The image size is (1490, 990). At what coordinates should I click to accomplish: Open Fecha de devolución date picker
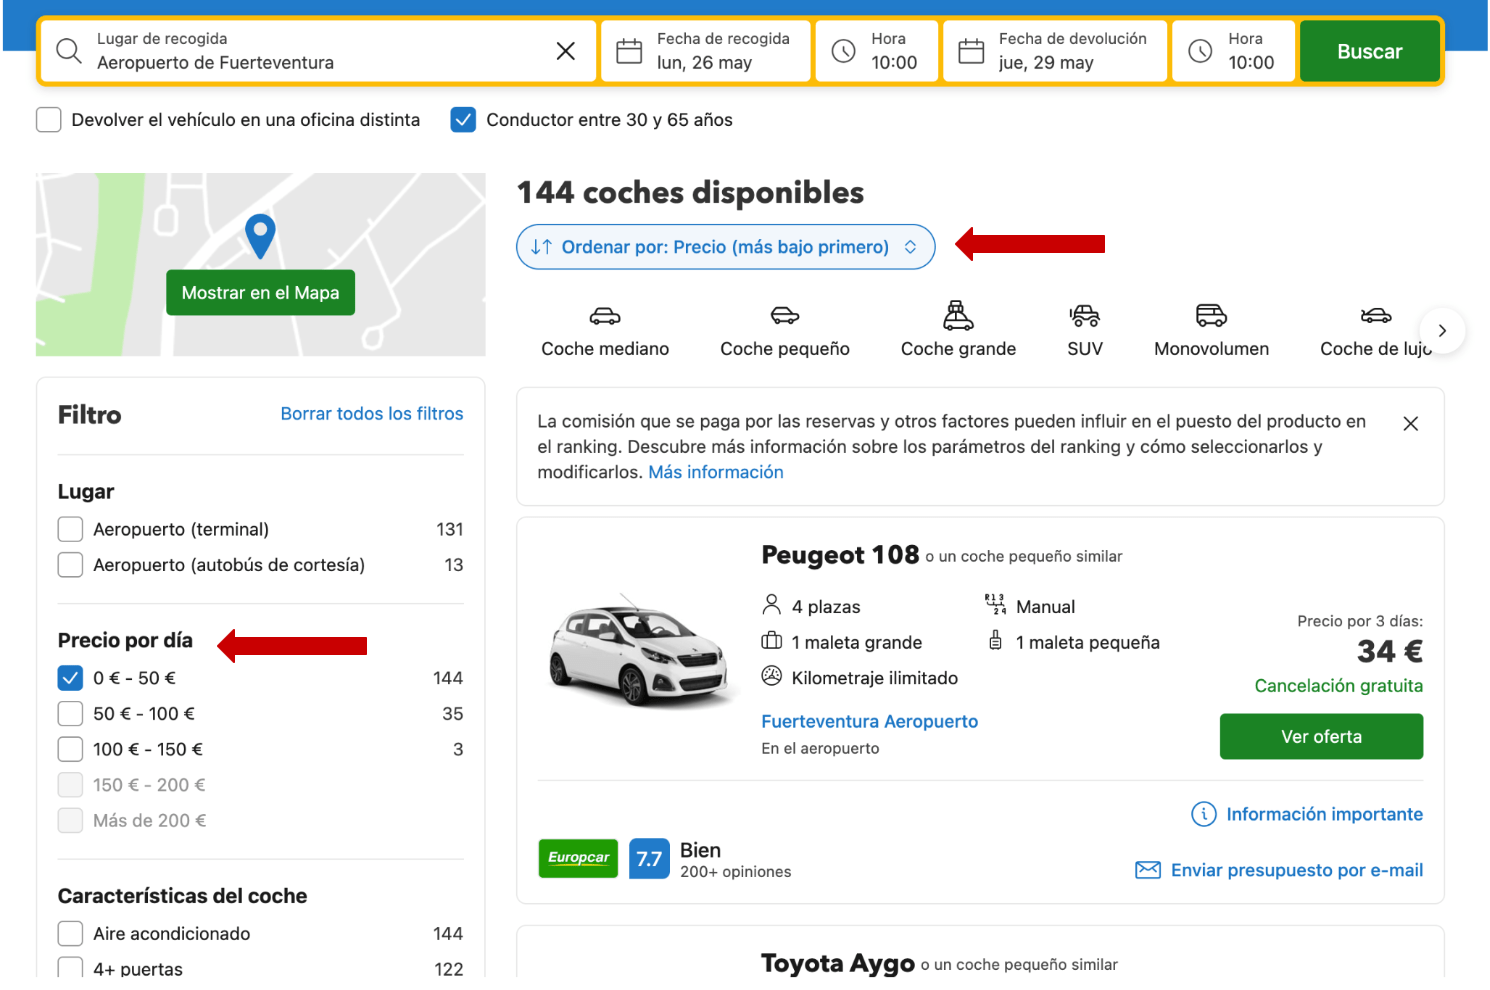tap(1055, 51)
